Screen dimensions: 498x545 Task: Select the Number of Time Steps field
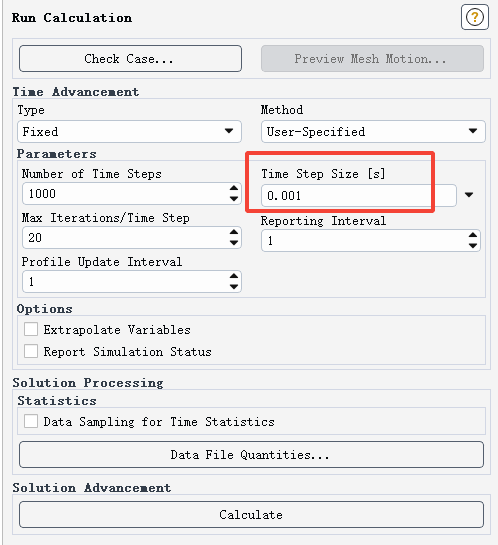click(x=131, y=194)
